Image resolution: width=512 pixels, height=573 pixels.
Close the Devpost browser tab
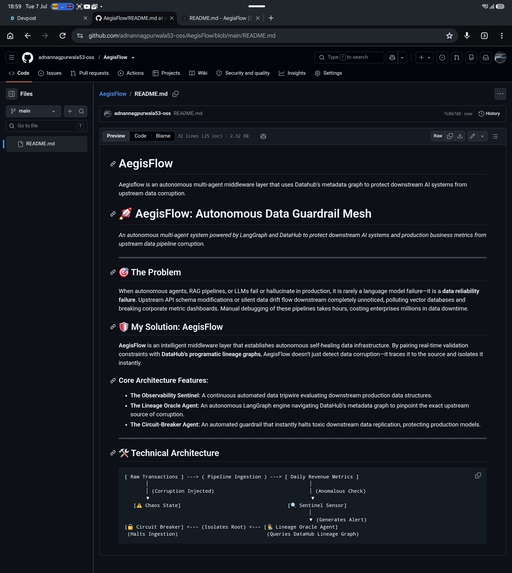86,18
